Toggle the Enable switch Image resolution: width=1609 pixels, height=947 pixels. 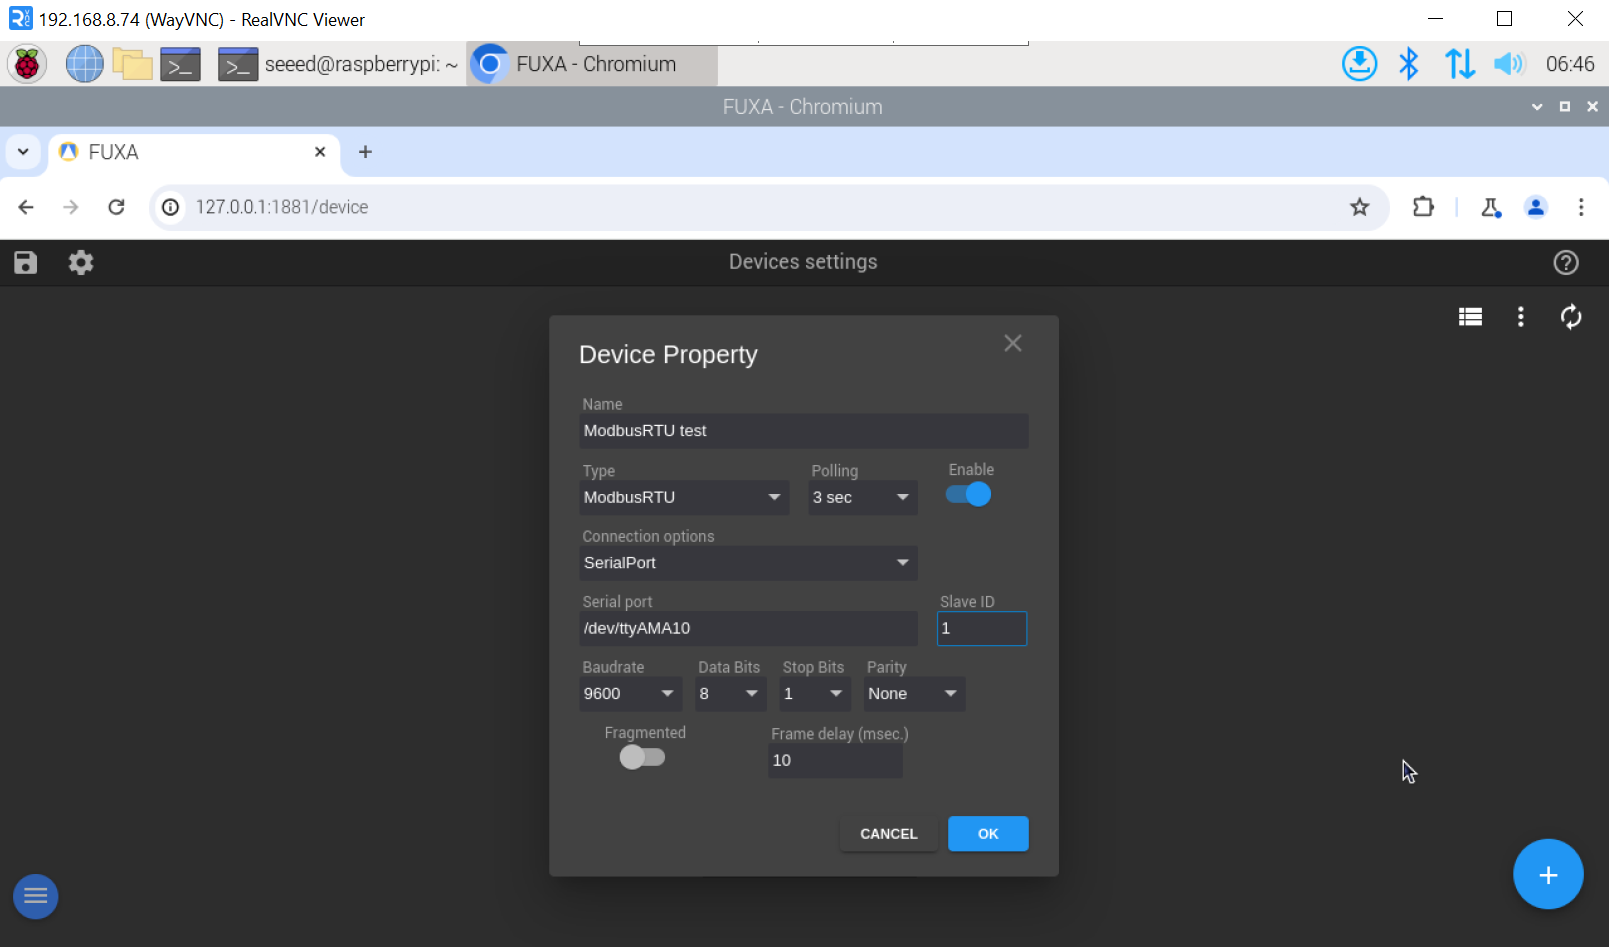click(968, 494)
